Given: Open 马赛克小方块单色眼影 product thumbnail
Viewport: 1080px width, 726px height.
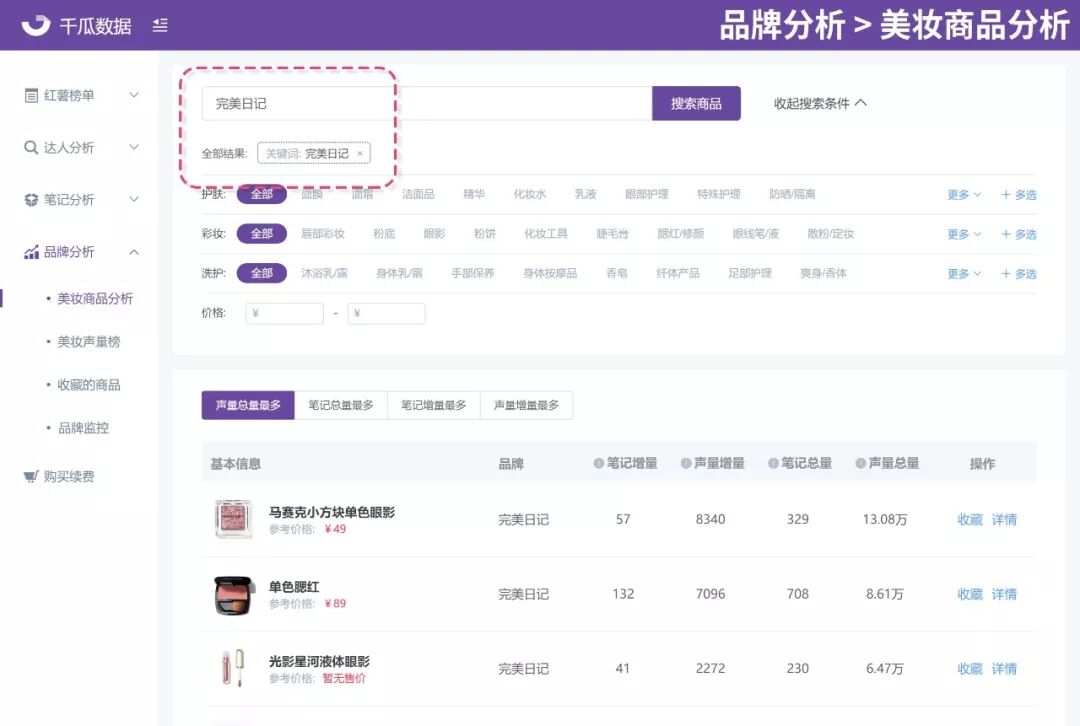Looking at the screenshot, I should 234,519.
